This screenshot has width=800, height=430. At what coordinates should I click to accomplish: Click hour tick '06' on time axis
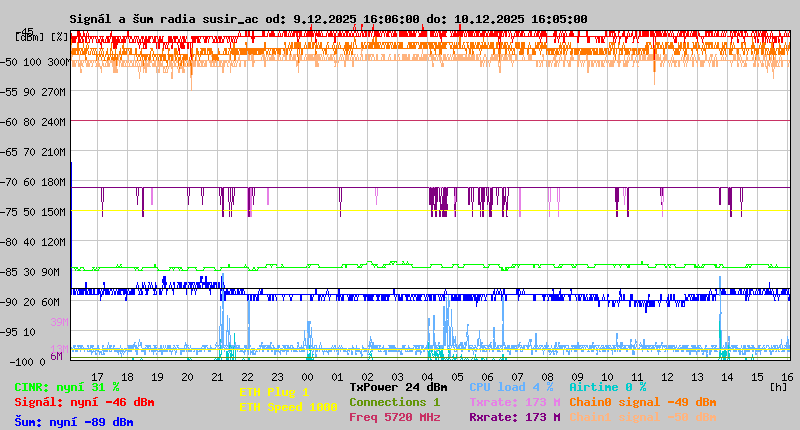coord(487,377)
